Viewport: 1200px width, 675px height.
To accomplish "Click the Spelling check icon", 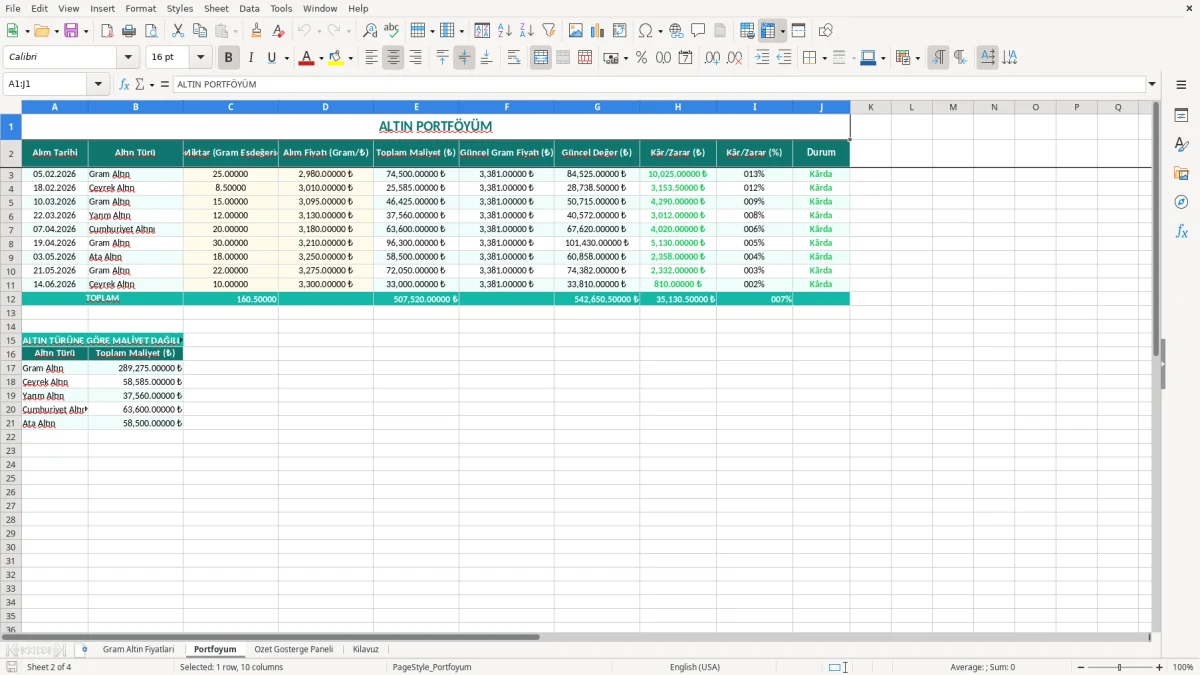I will pyautogui.click(x=392, y=31).
